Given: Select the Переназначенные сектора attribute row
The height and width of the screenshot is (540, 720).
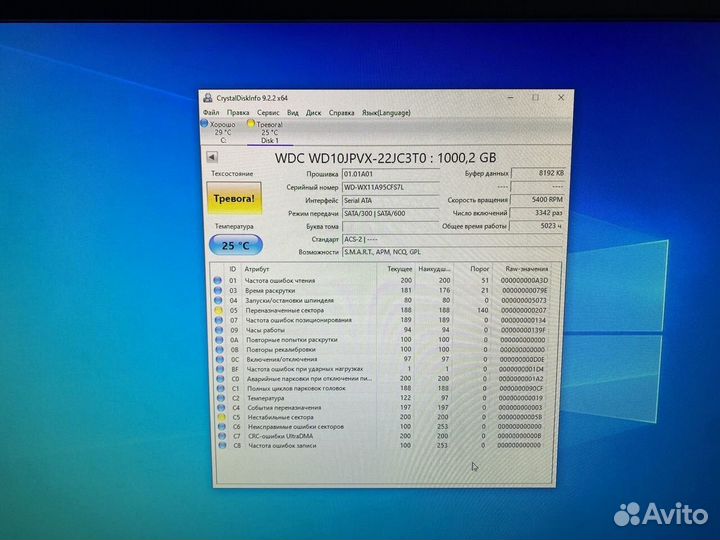Looking at the screenshot, I should click(300, 311).
